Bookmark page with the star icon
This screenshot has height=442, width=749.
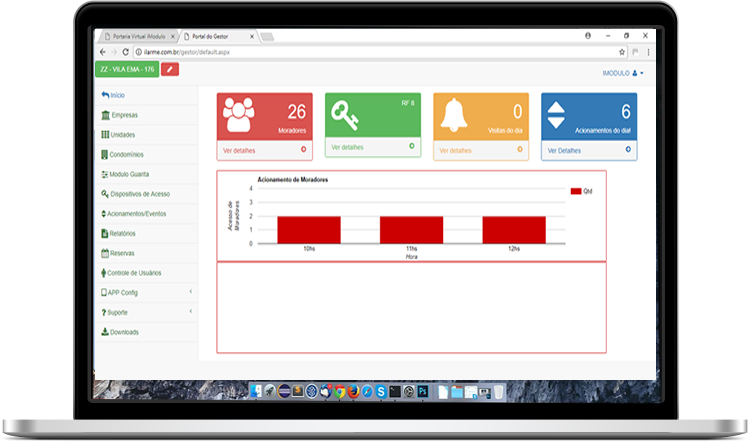point(622,51)
